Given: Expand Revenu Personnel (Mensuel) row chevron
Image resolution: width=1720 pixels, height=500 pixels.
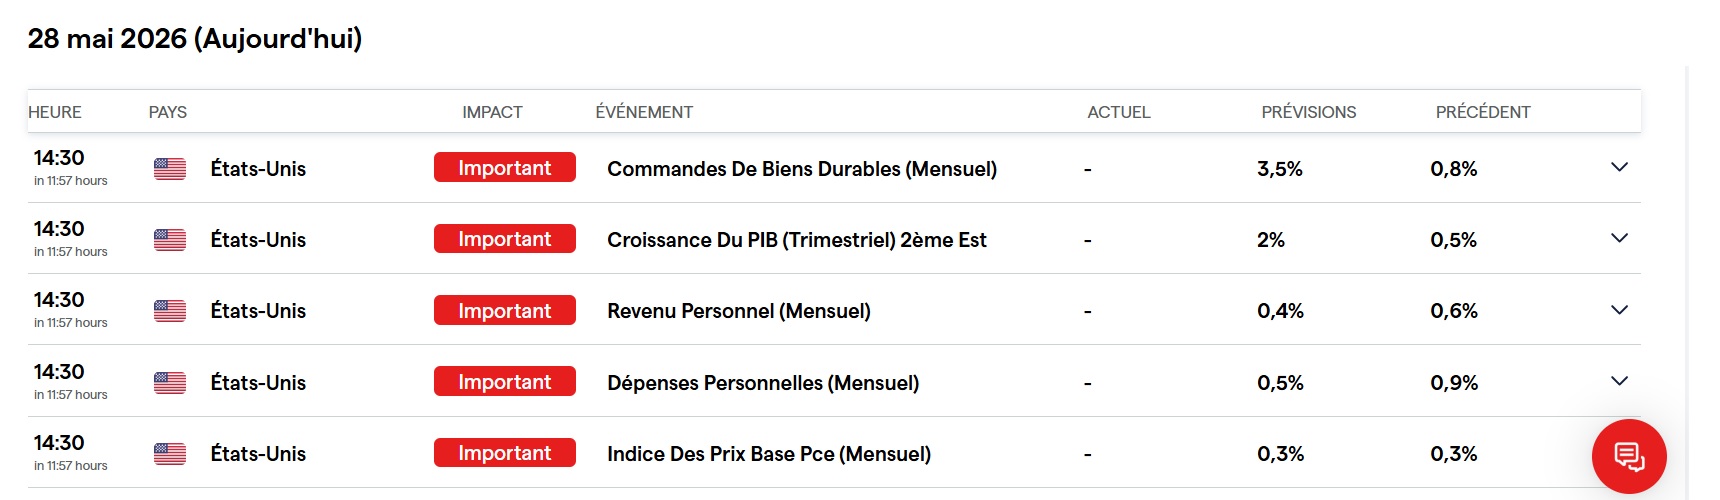Looking at the screenshot, I should click(x=1620, y=310).
